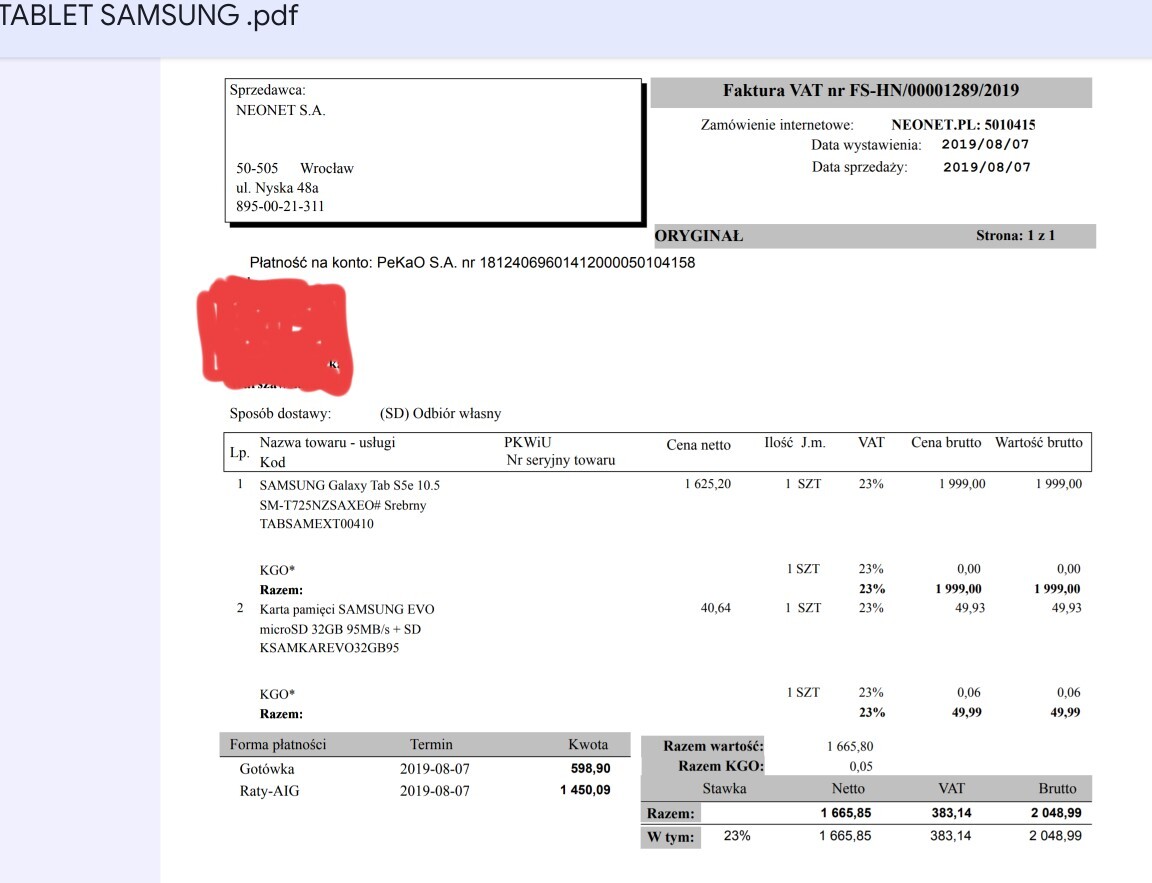Image resolution: width=1152 pixels, height=883 pixels.
Task: Click the 'Stawka' summary header
Action: tap(724, 788)
